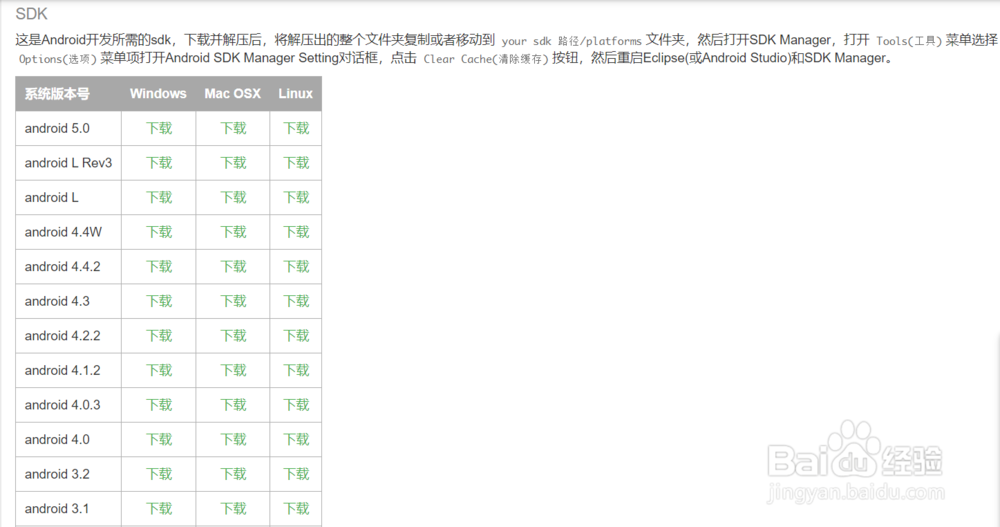Download android 3.2 for Windows
The image size is (1000, 527).
click(x=159, y=473)
